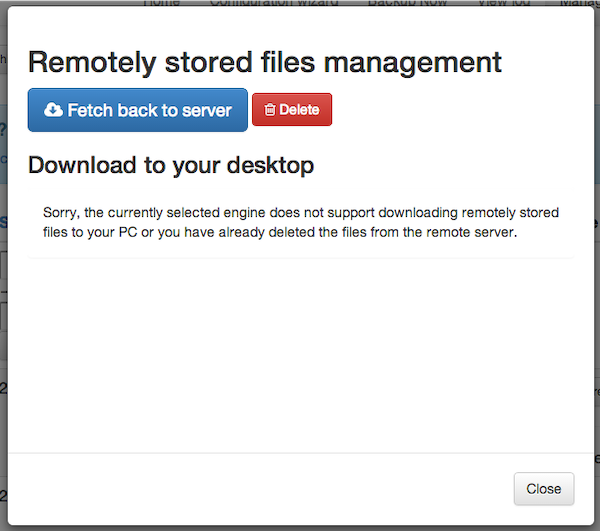Click the dimmed backdrop below the dialog
This screenshot has height=531, width=600.
pos(300,528)
